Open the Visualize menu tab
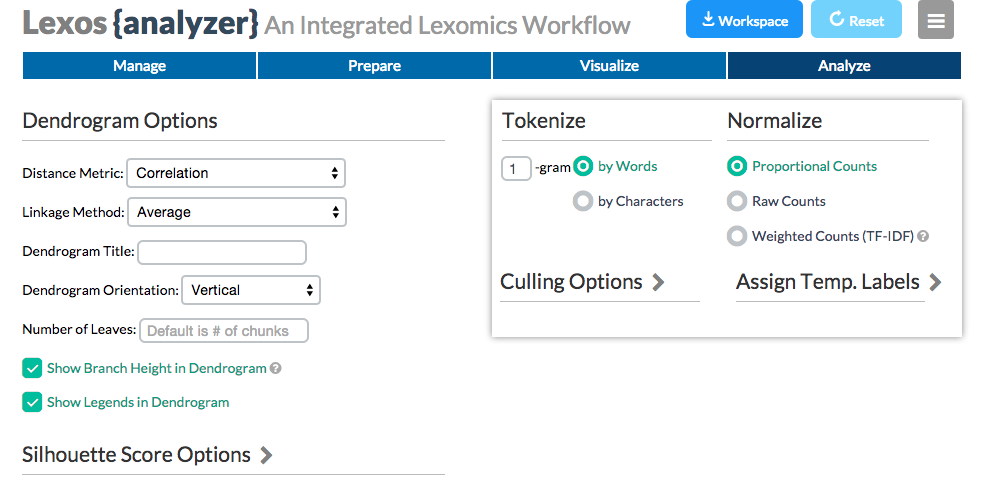The width and height of the screenshot is (1006, 491). pyautogui.click(x=610, y=66)
